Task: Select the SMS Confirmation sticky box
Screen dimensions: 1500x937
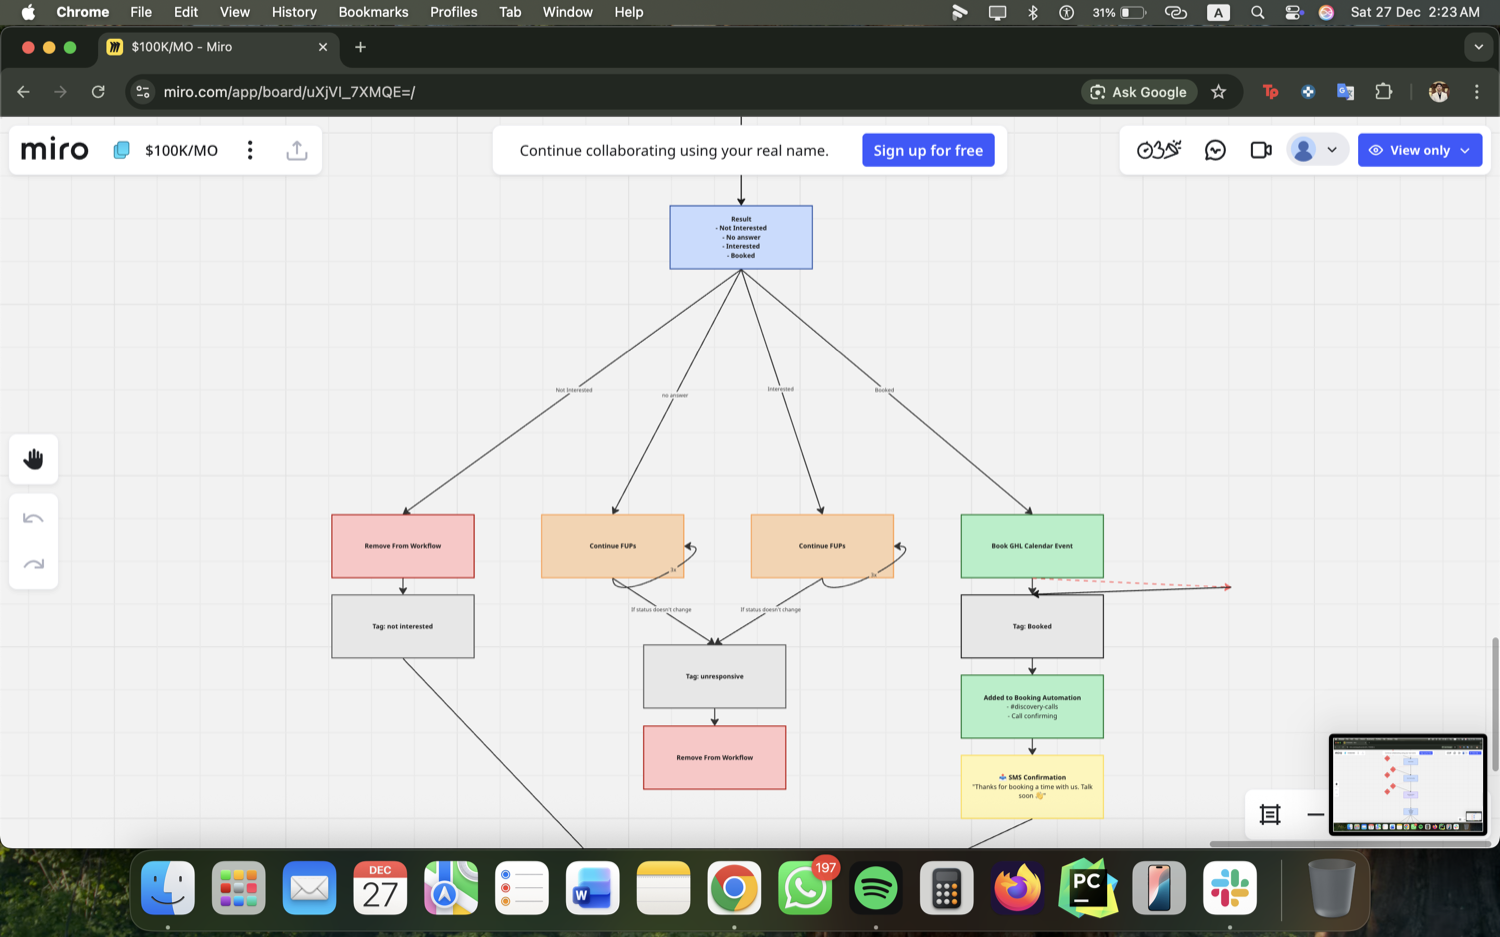Action: tap(1032, 786)
